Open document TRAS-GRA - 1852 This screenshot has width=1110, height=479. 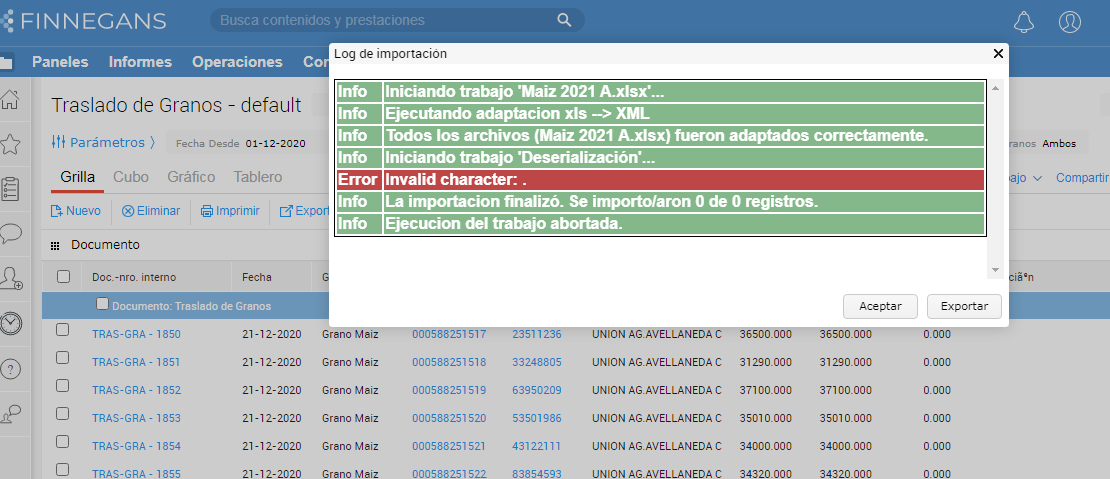(x=136, y=390)
